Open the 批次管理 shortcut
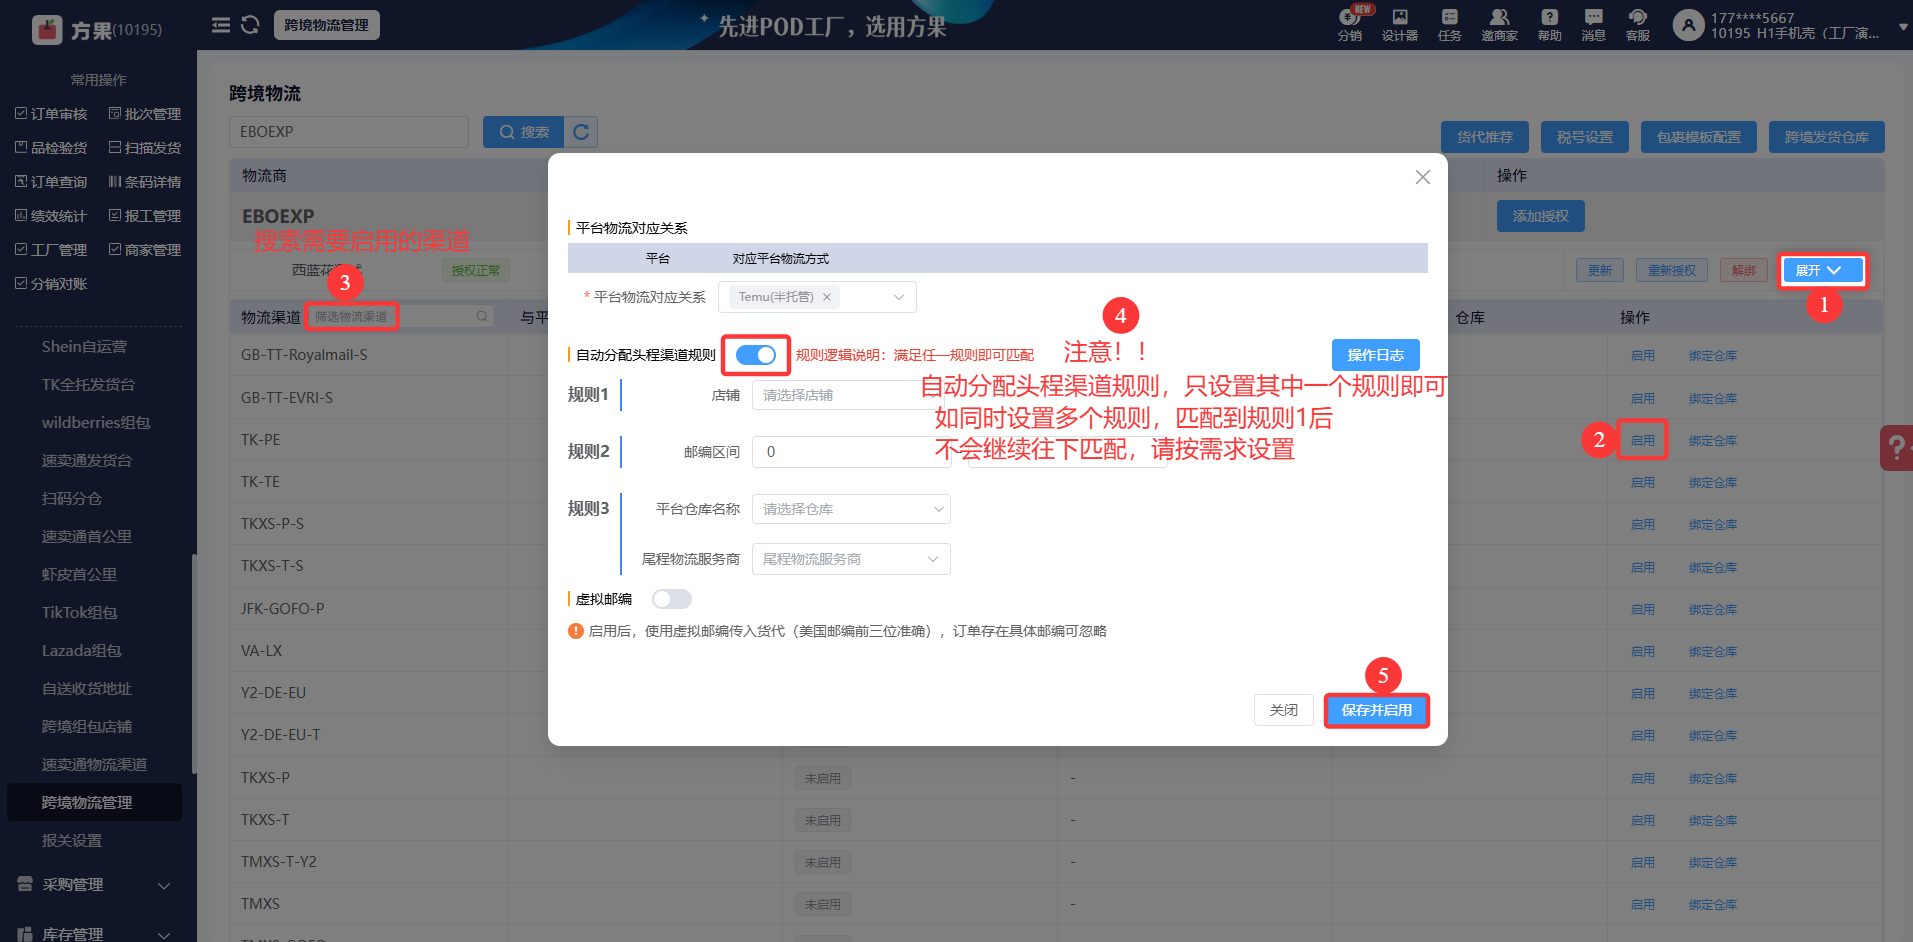Viewport: 1913px width, 942px height. click(x=145, y=114)
